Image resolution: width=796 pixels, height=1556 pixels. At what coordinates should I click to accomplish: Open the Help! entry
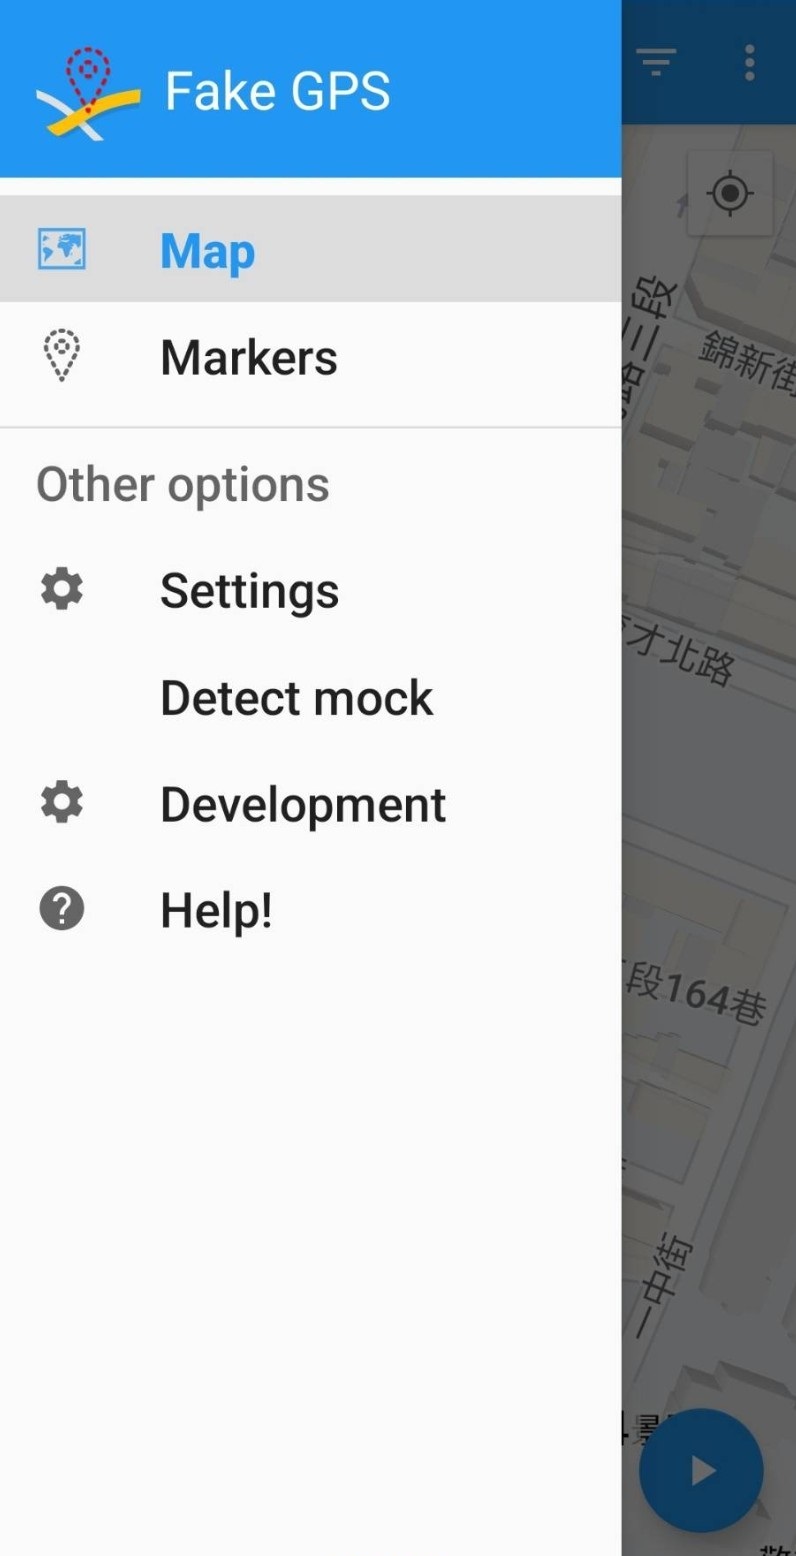tap(310, 910)
